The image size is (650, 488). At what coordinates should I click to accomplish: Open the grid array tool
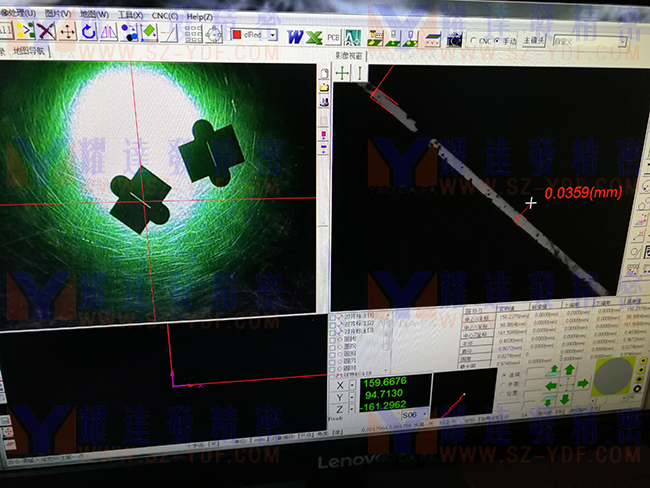coord(193,34)
